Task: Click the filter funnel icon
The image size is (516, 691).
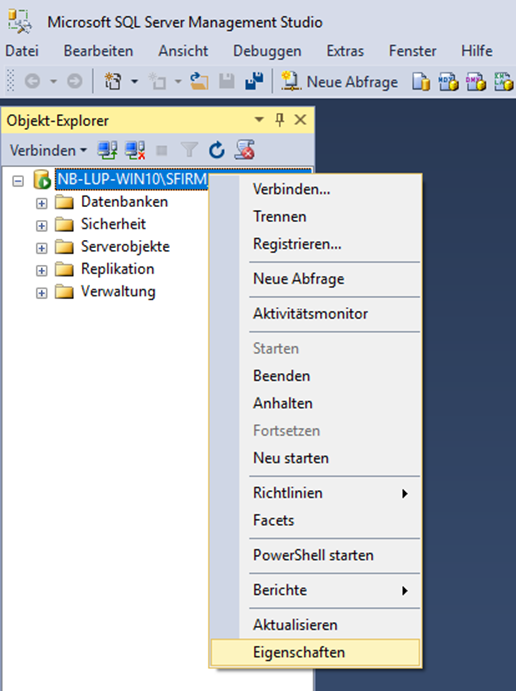Action: coord(189,150)
